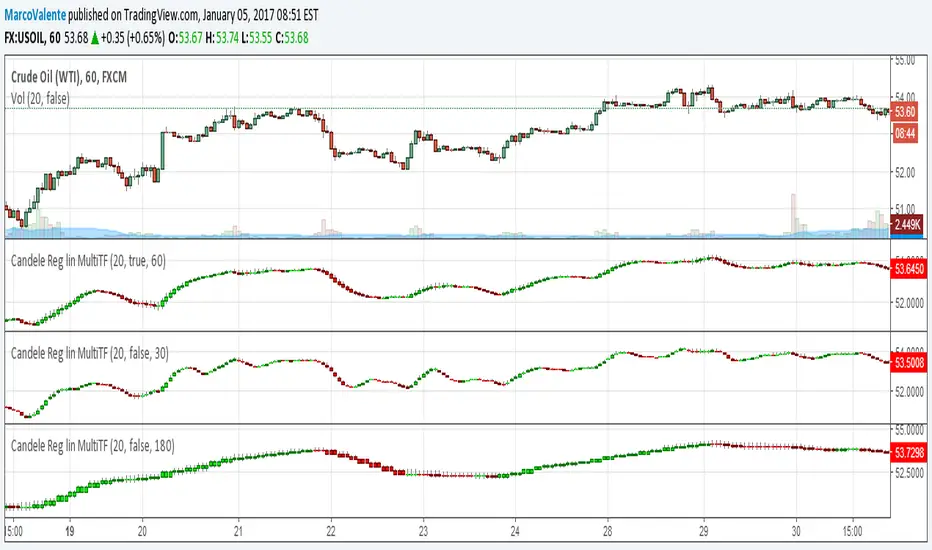The height and width of the screenshot is (550, 932).
Task: Click the 51.00 level on price scale
Action: (x=904, y=208)
